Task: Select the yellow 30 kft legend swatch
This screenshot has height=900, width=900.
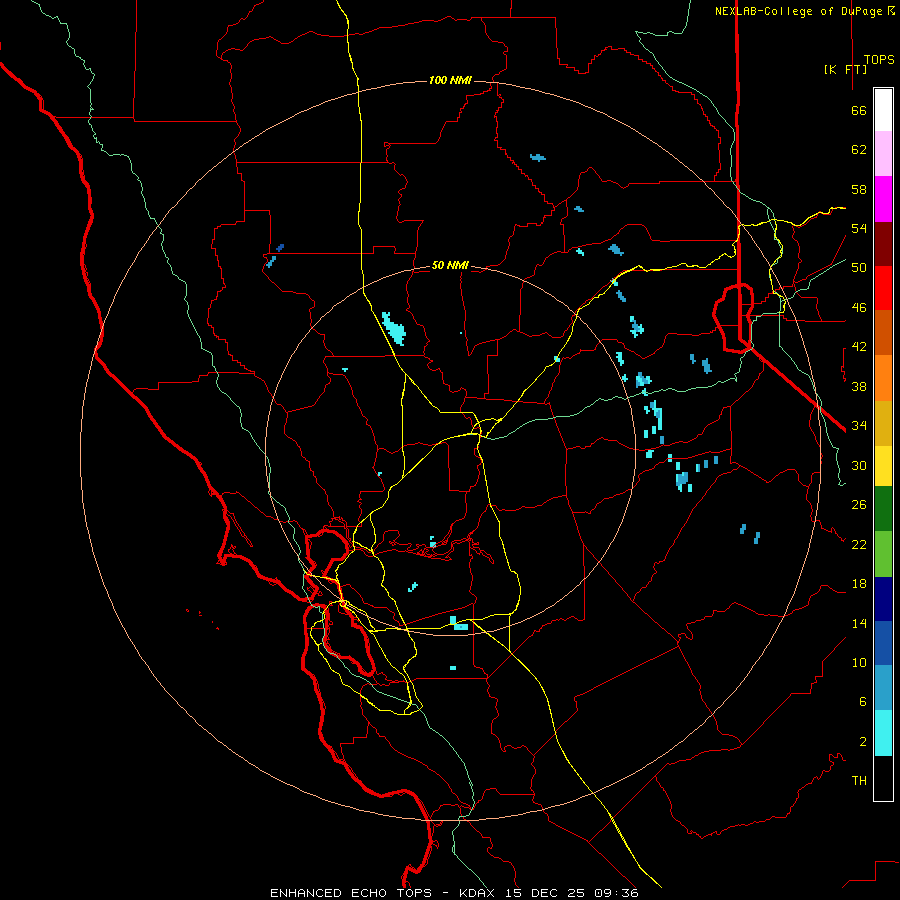Action: [x=883, y=466]
